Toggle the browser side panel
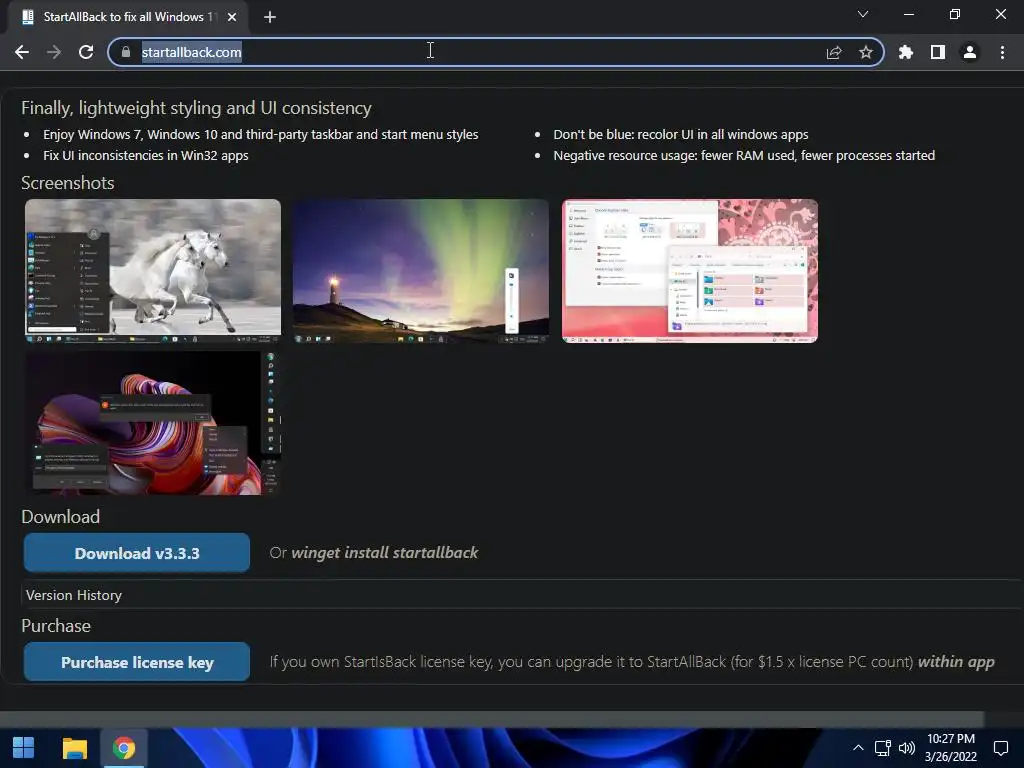Viewport: 1024px width, 768px height. (x=938, y=52)
